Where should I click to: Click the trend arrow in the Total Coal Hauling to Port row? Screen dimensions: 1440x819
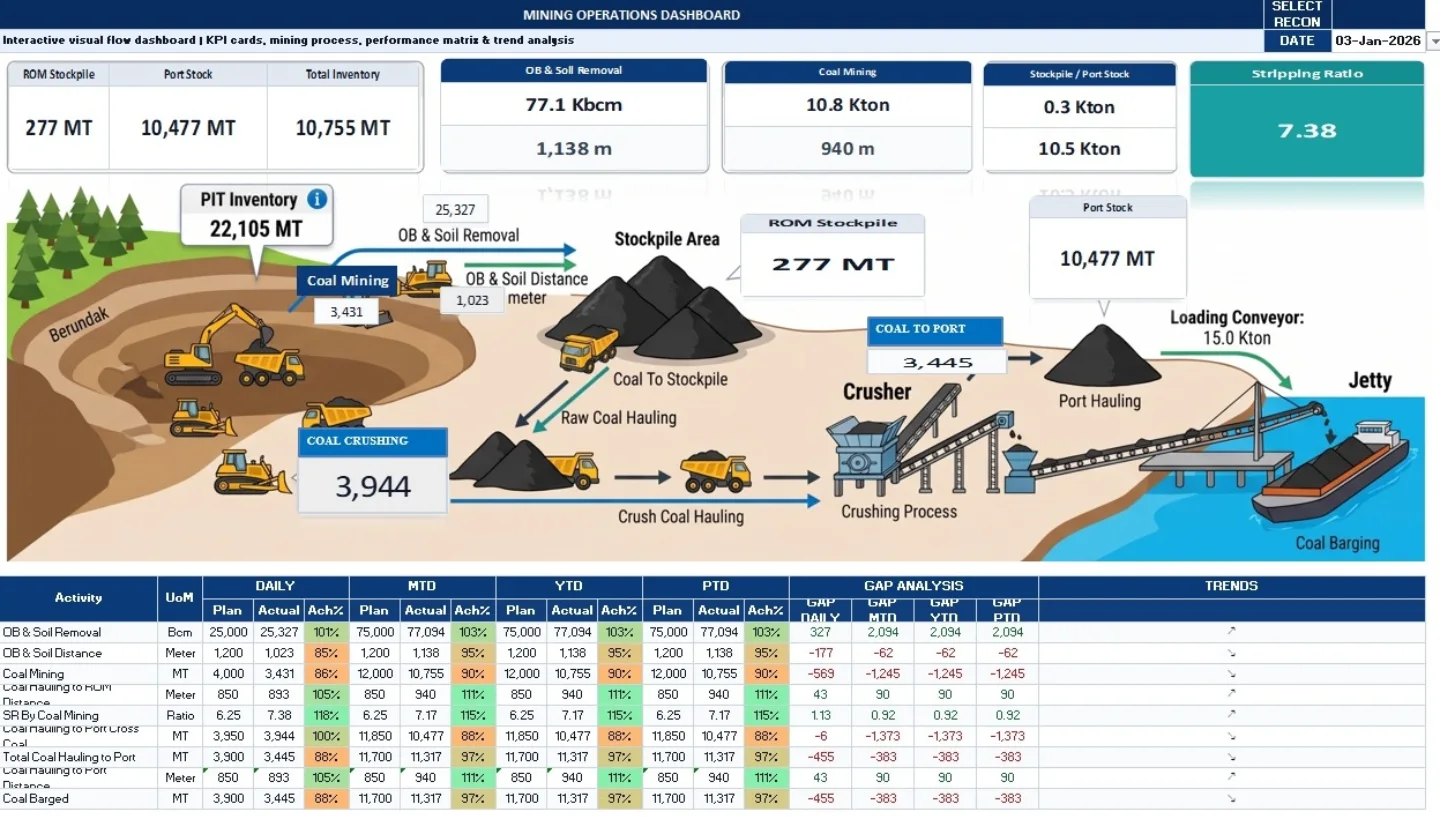pos(1231,757)
